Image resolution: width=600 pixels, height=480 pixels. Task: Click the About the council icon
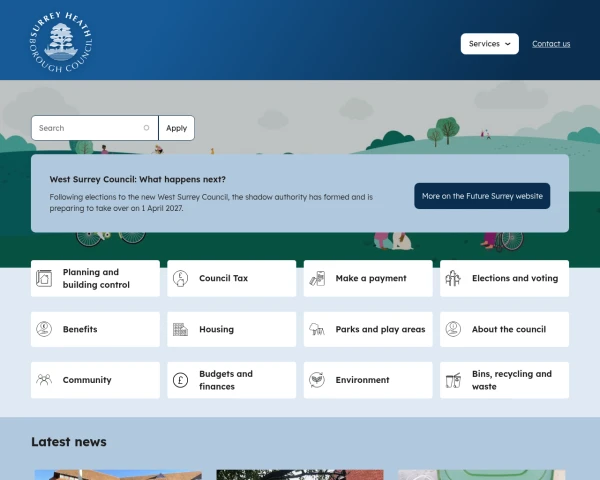(x=453, y=329)
